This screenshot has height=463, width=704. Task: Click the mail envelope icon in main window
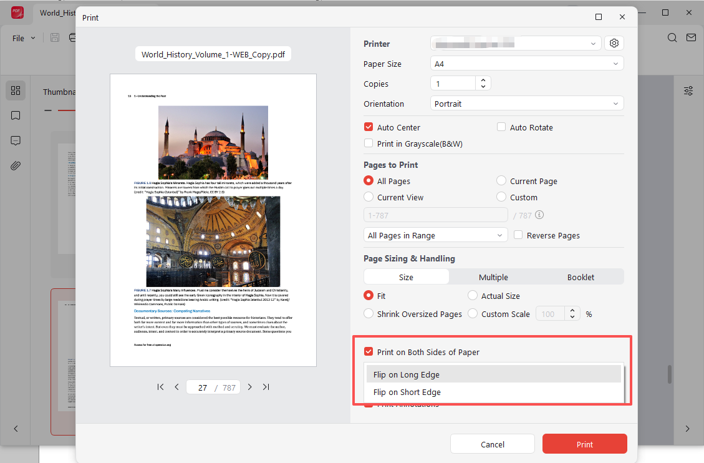pyautogui.click(x=691, y=37)
